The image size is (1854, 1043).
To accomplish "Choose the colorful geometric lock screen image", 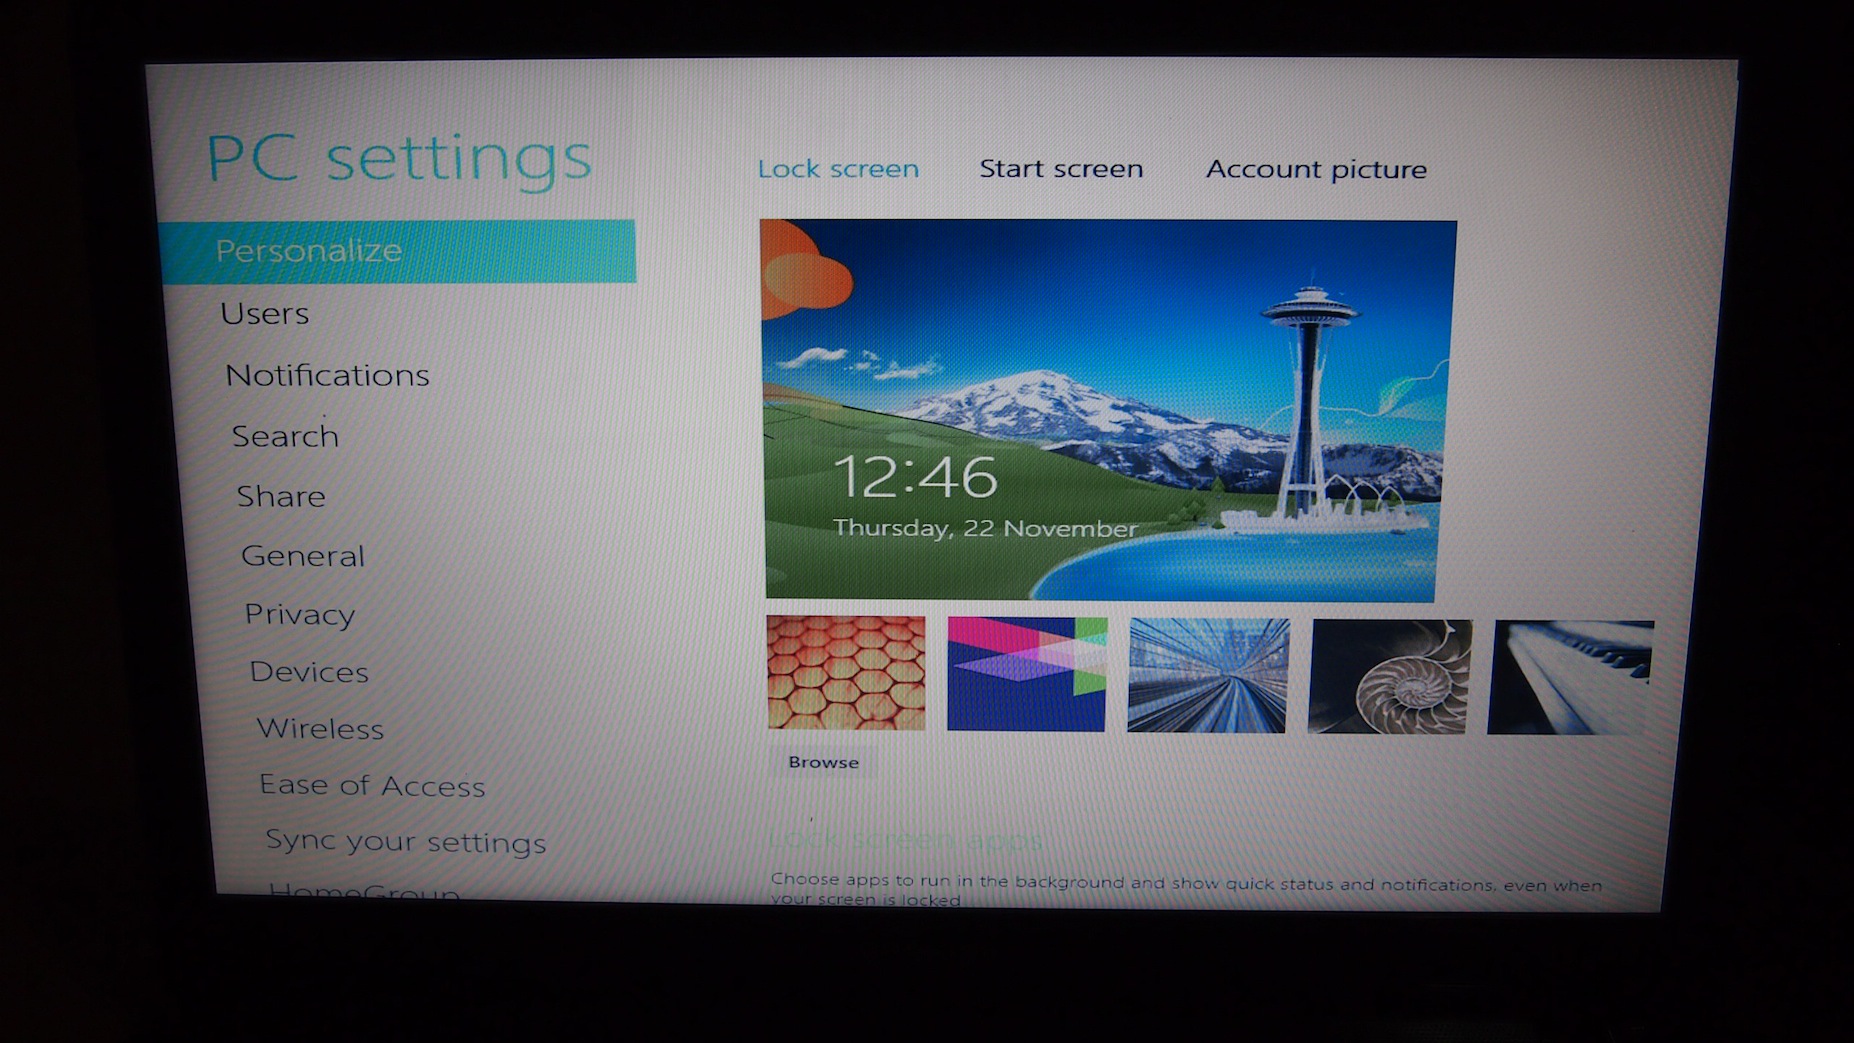I will [x=1027, y=674].
